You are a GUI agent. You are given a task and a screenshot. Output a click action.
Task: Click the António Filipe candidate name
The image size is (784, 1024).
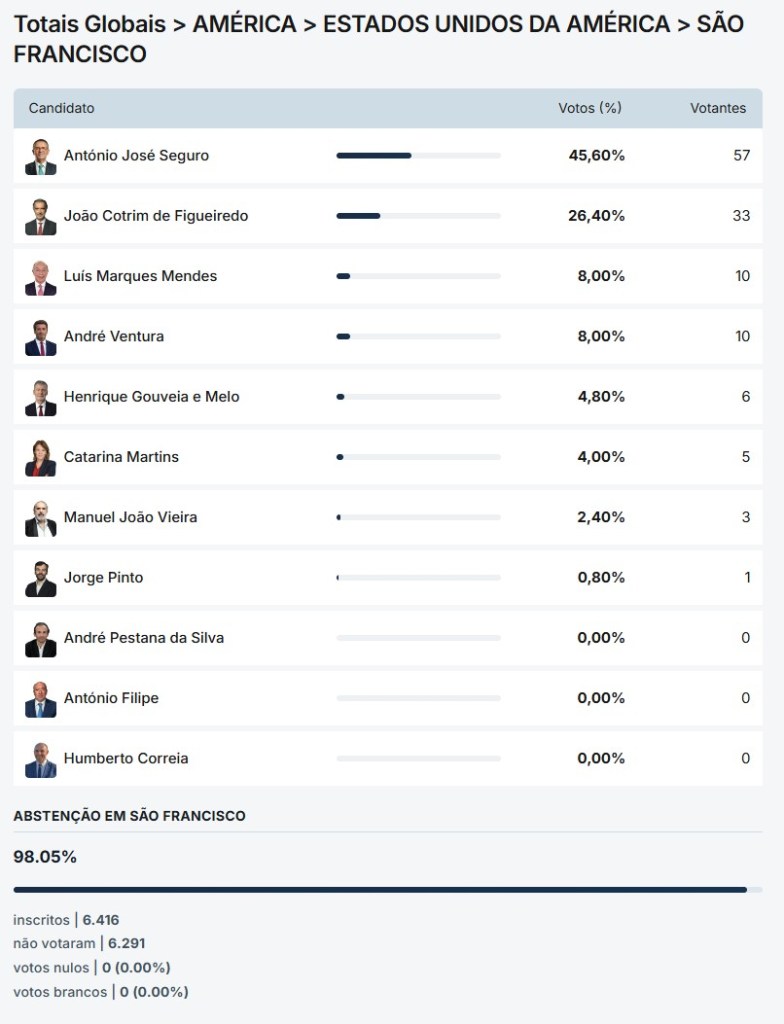pyautogui.click(x=111, y=698)
